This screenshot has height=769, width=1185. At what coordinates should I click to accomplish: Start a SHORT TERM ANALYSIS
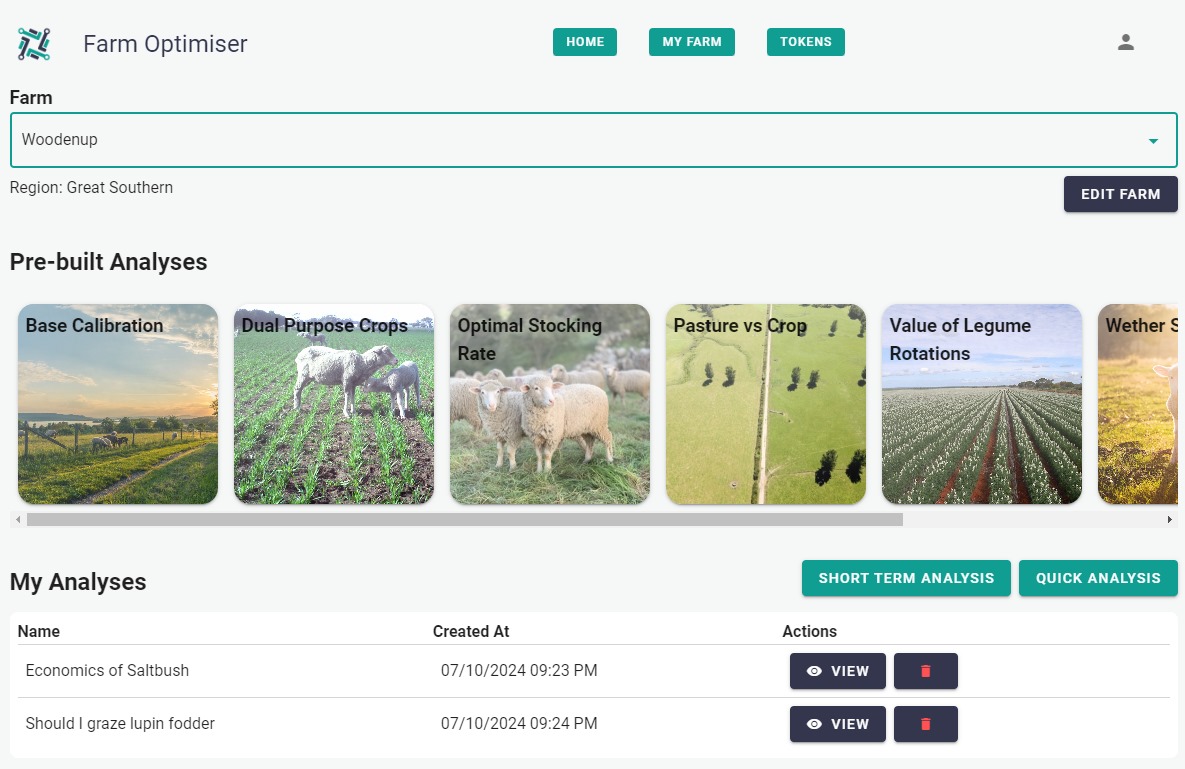[905, 578]
